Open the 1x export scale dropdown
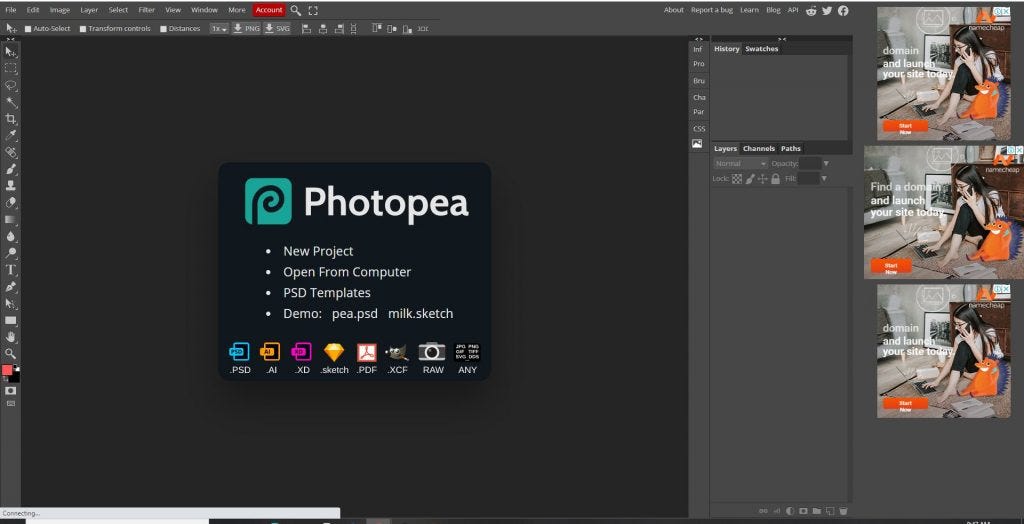The height and width of the screenshot is (524, 1024). coord(219,29)
